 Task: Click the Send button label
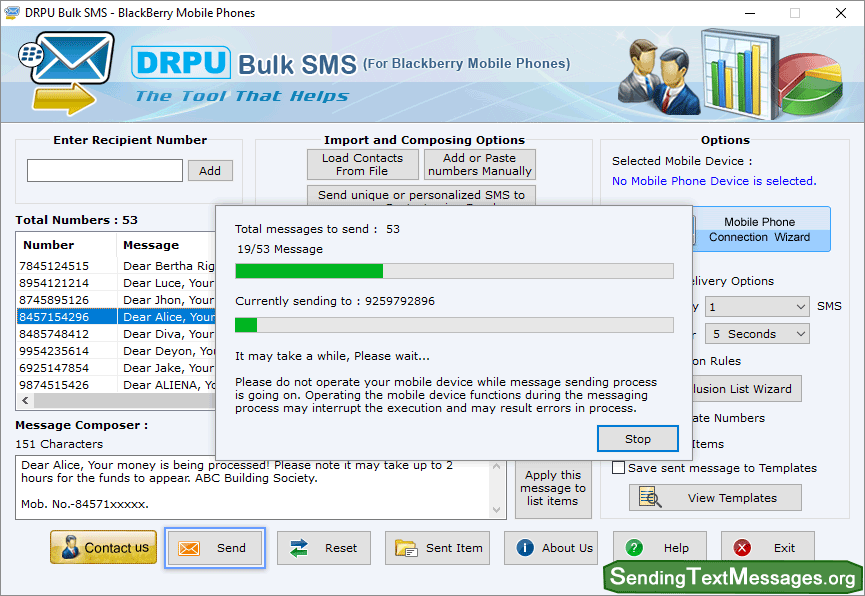tap(231, 548)
